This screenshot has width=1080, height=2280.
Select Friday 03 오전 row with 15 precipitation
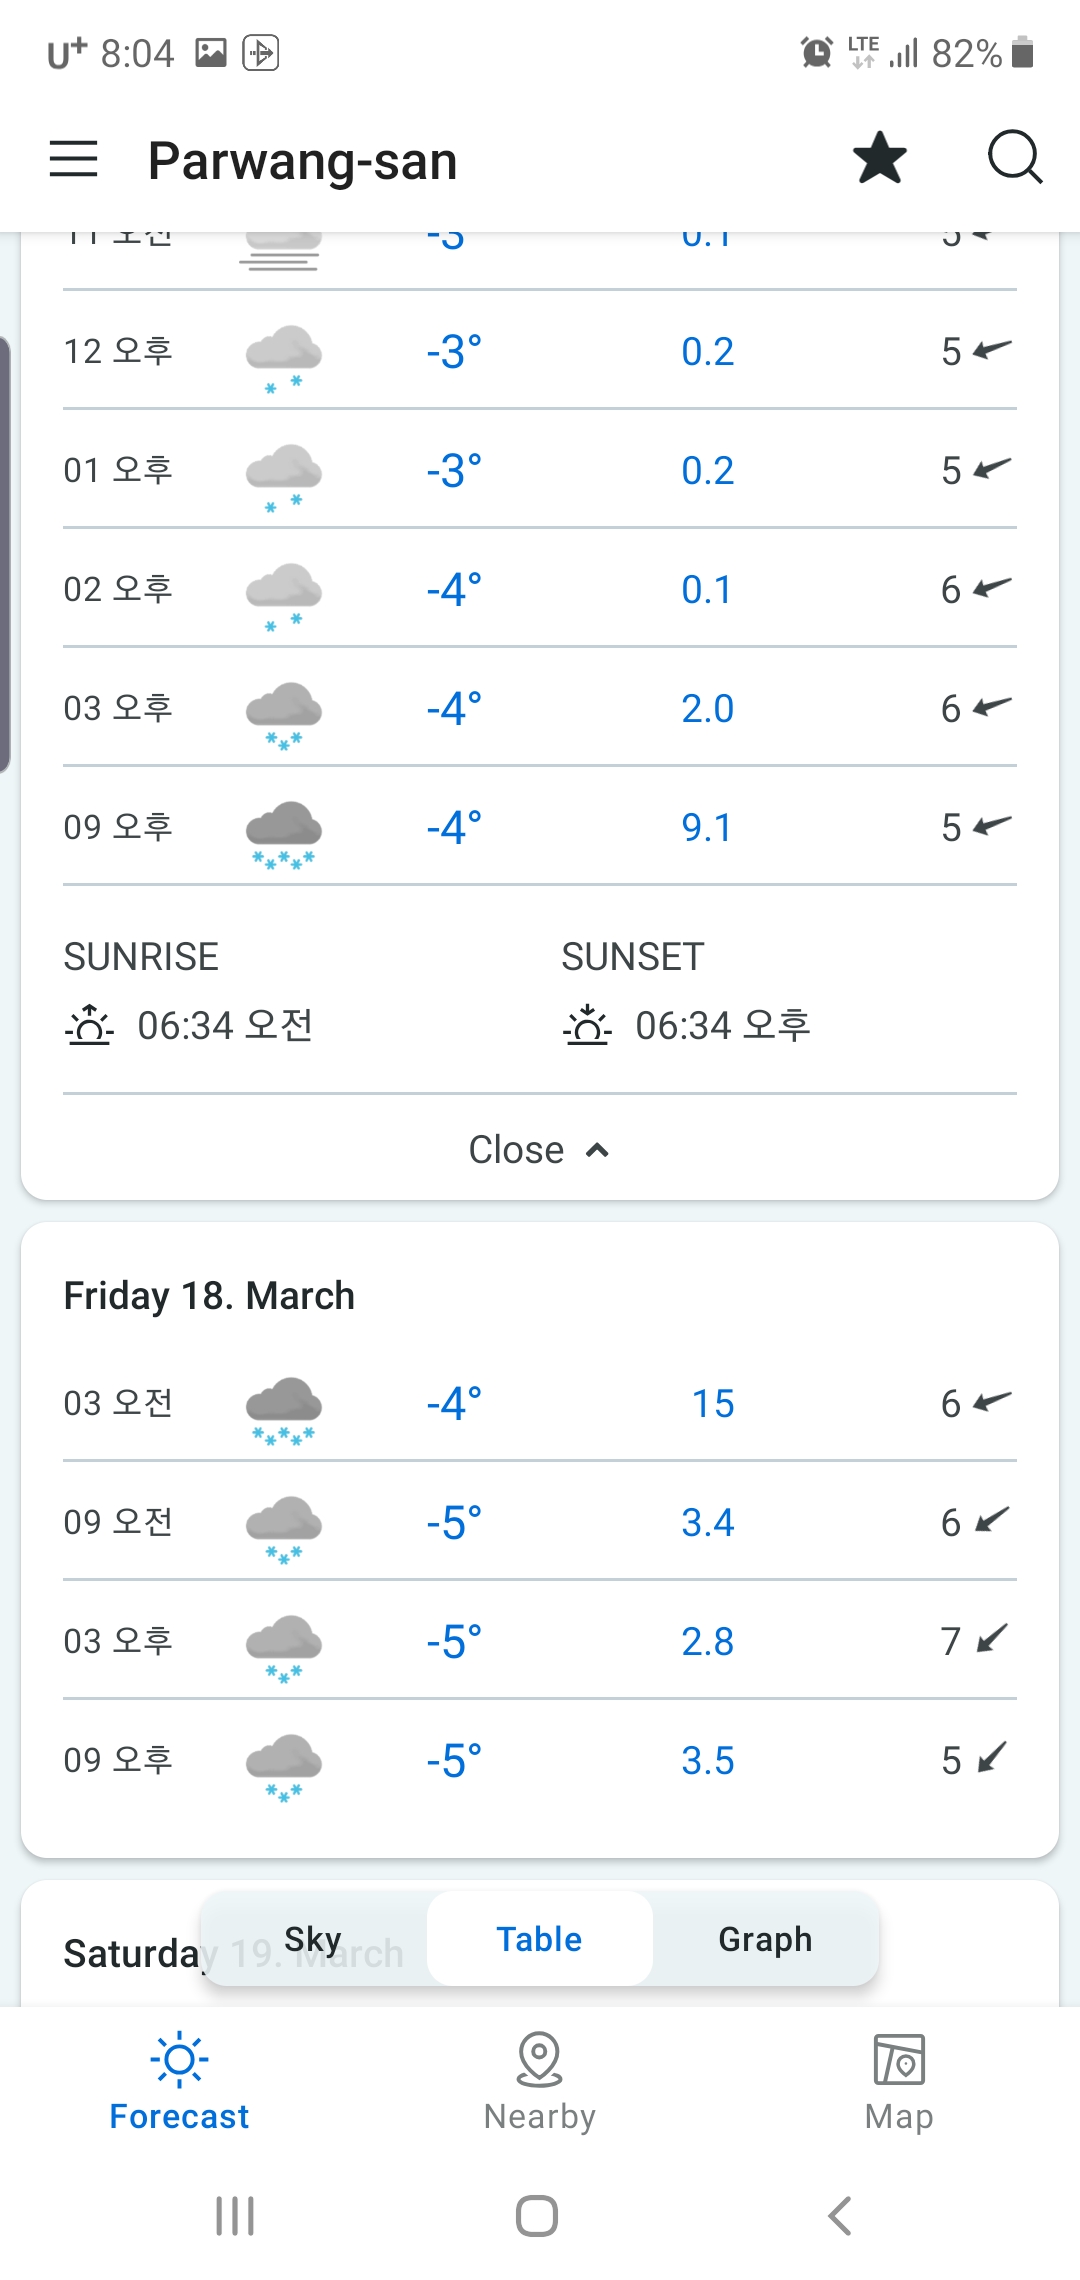pyautogui.click(x=540, y=1403)
